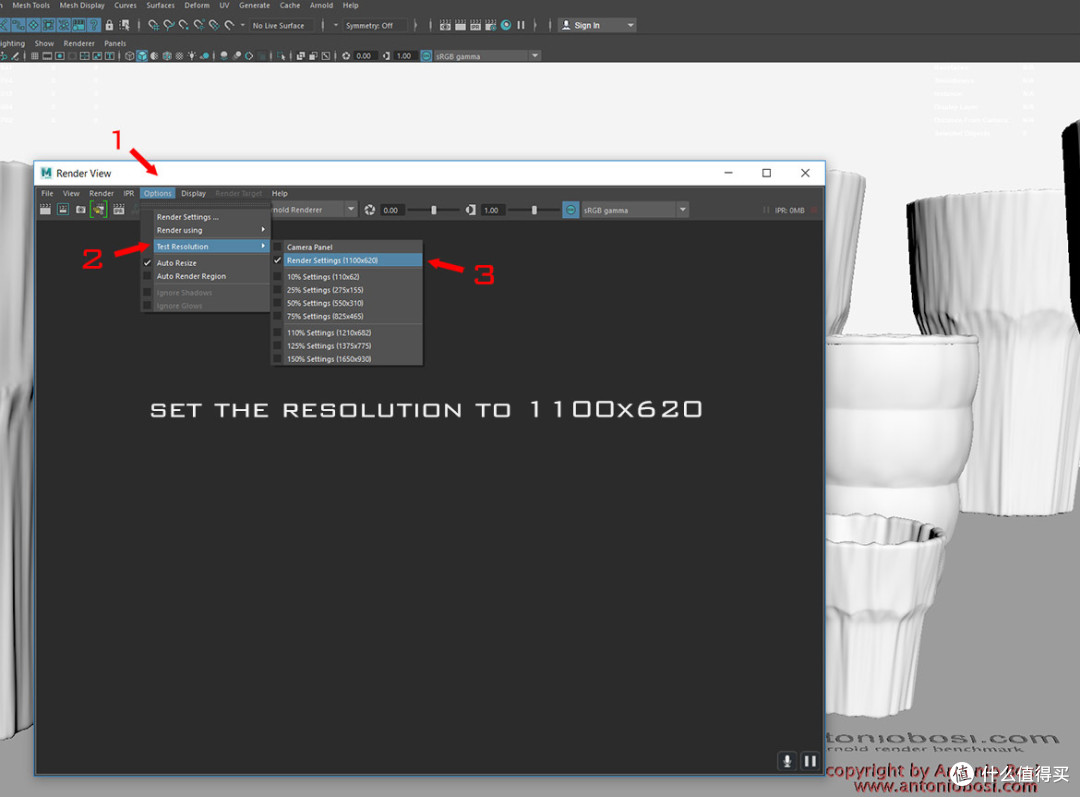Click the render region icon in Render View
The width and height of the screenshot is (1080, 797).
pyautogui.click(x=63, y=209)
